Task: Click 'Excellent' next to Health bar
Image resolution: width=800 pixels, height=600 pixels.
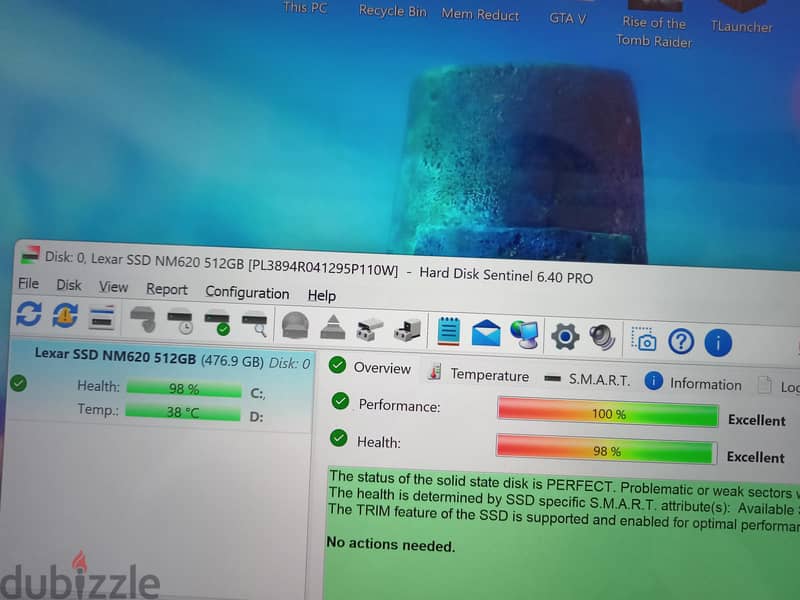Action: tap(755, 457)
